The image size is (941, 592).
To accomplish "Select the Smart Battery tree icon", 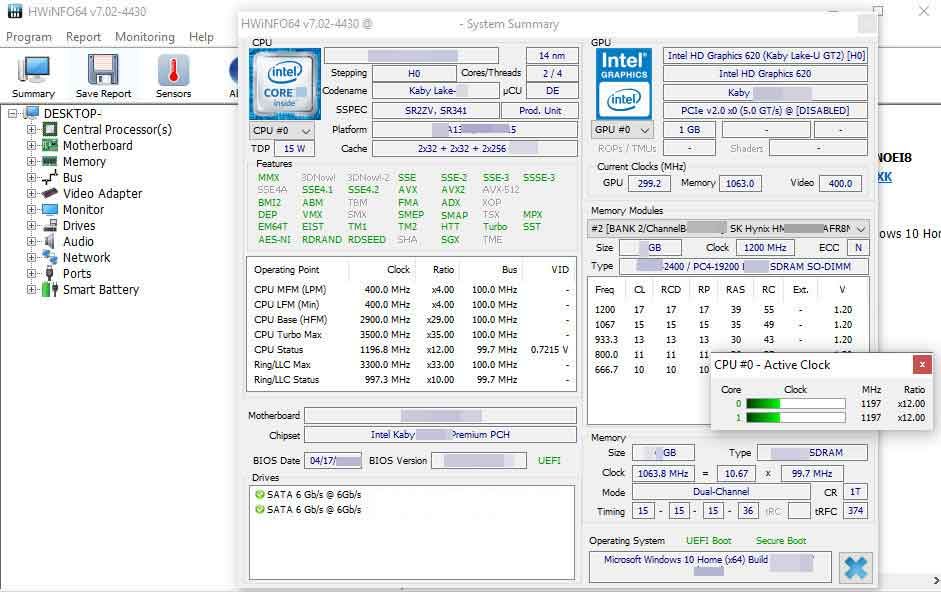I will click(50, 289).
